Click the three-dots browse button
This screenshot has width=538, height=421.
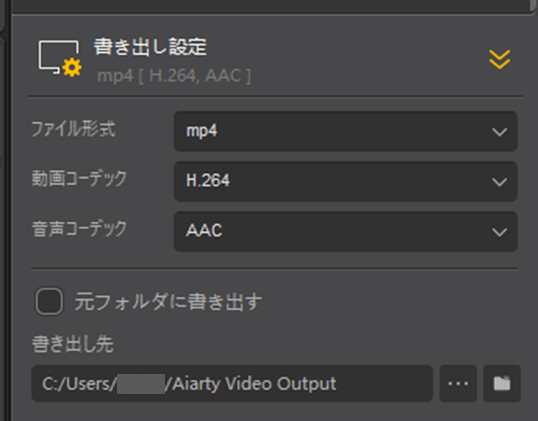[458, 383]
